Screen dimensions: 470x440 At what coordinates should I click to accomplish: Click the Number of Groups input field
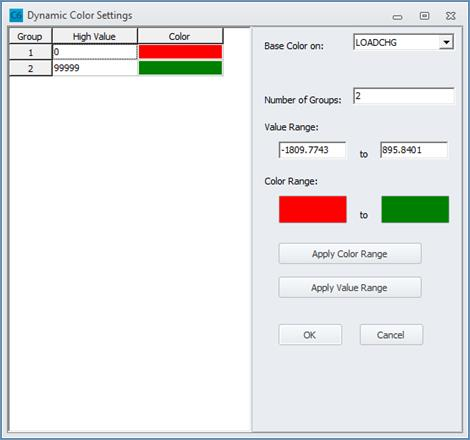click(x=404, y=96)
